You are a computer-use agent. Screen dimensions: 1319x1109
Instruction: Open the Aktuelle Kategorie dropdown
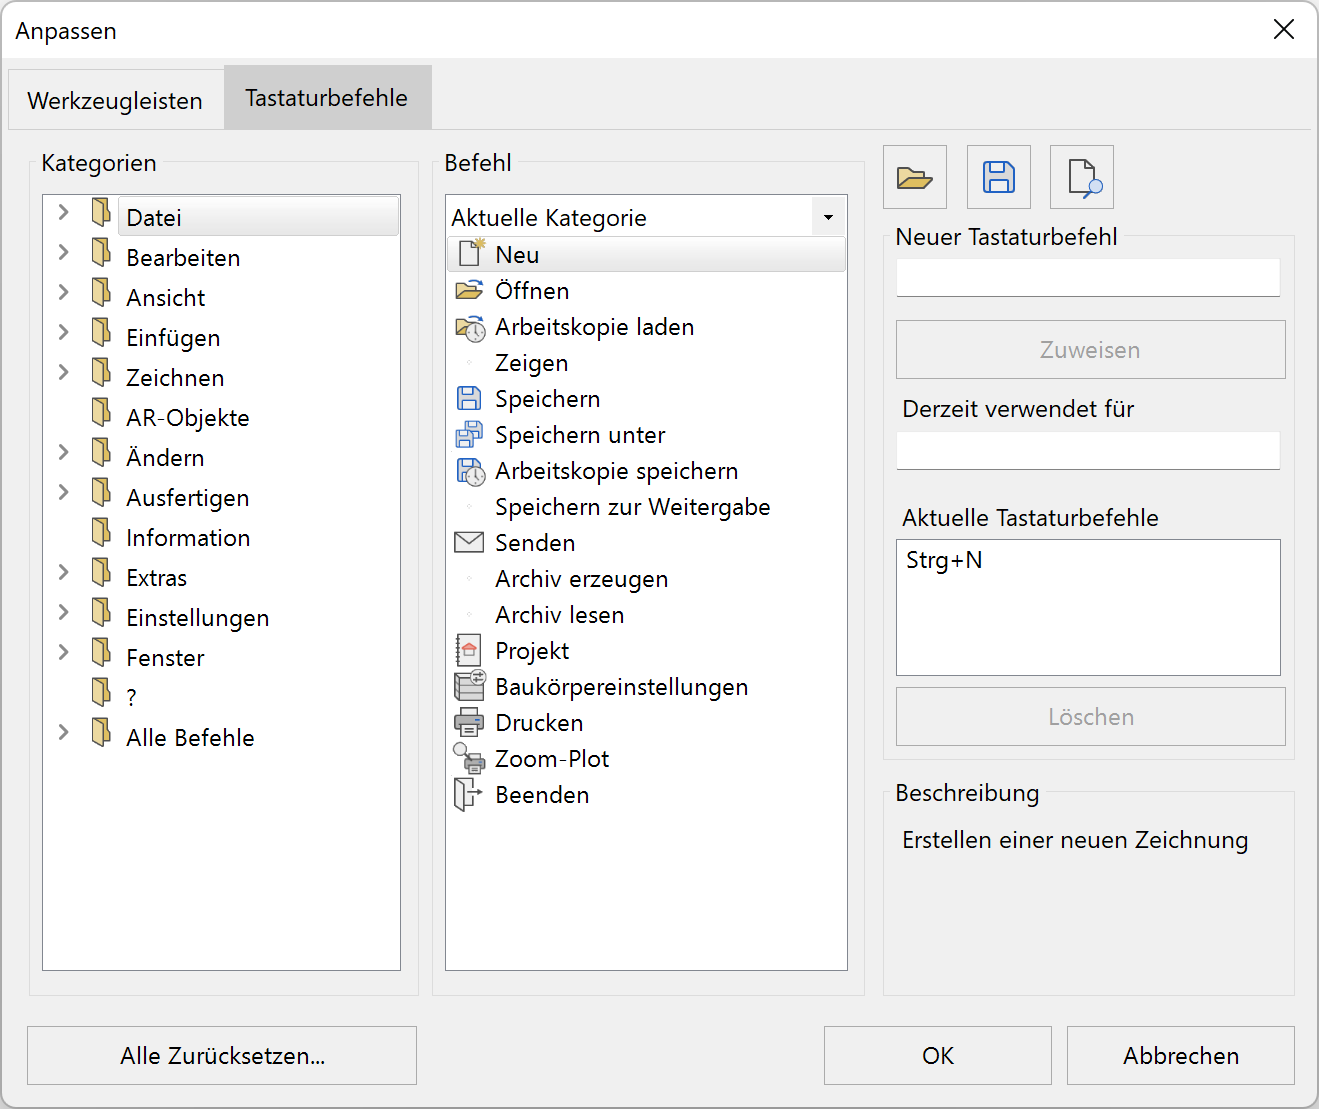tap(827, 216)
